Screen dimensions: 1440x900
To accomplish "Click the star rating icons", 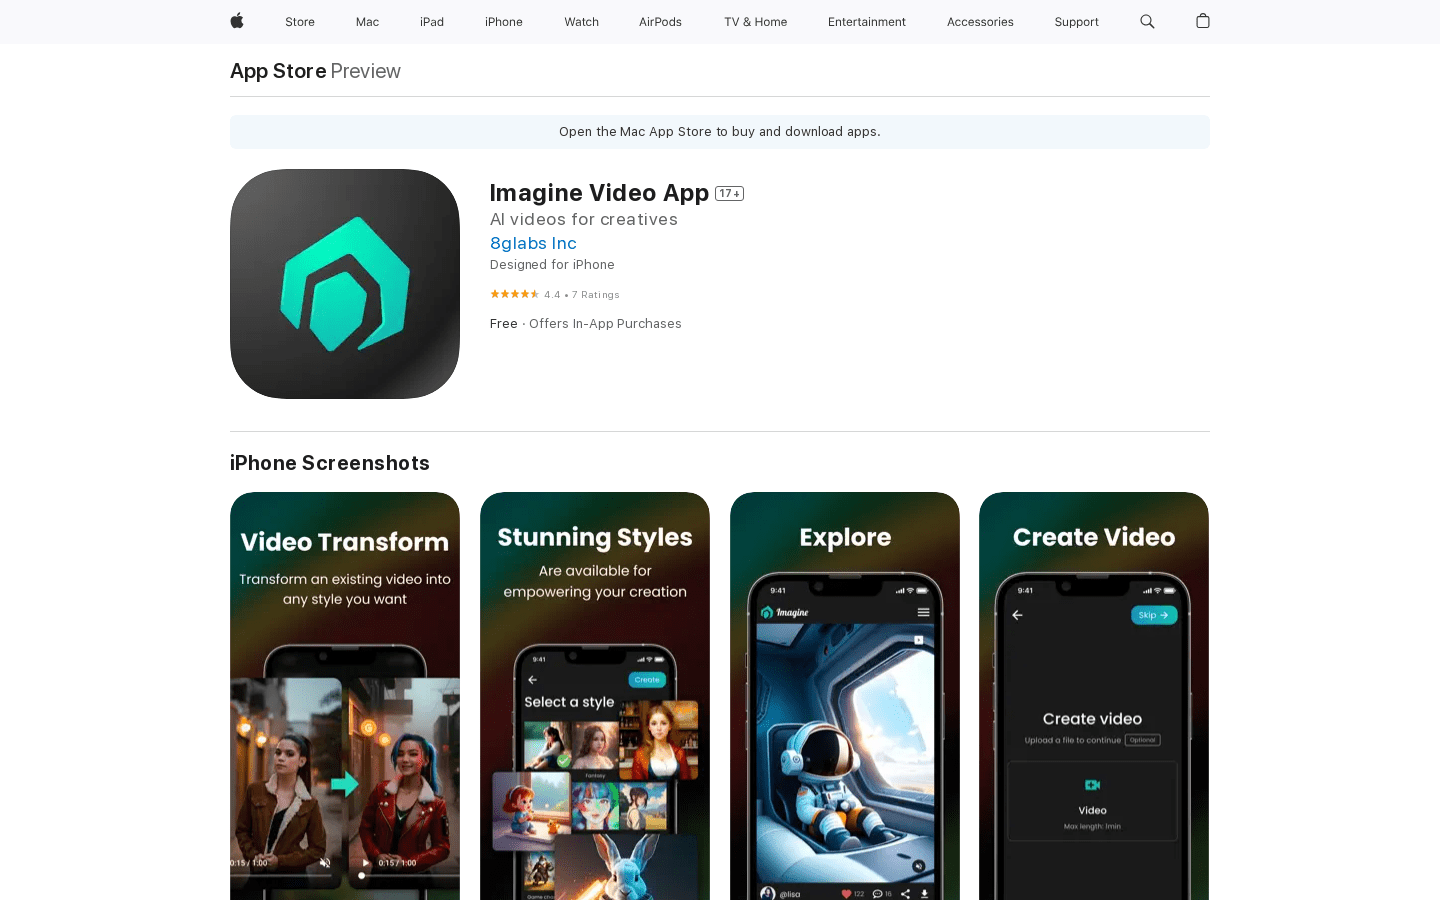I will (514, 294).
